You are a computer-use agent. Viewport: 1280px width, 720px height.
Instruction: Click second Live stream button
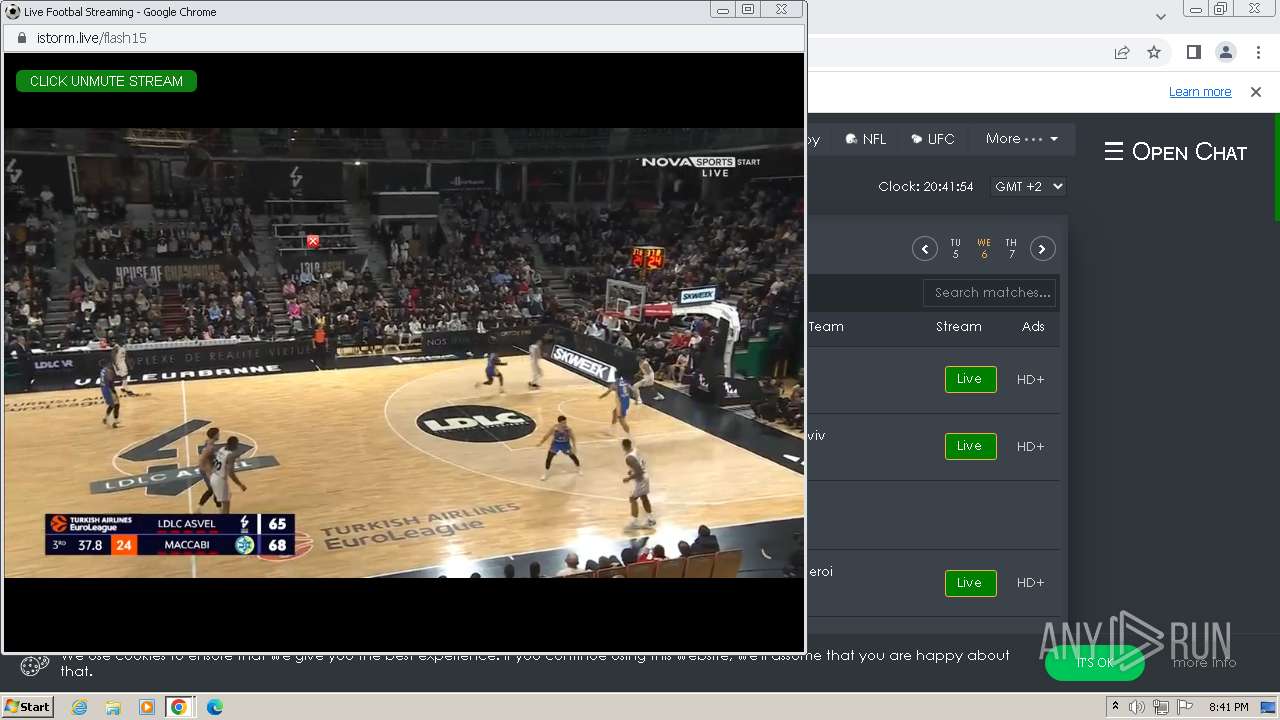click(970, 446)
